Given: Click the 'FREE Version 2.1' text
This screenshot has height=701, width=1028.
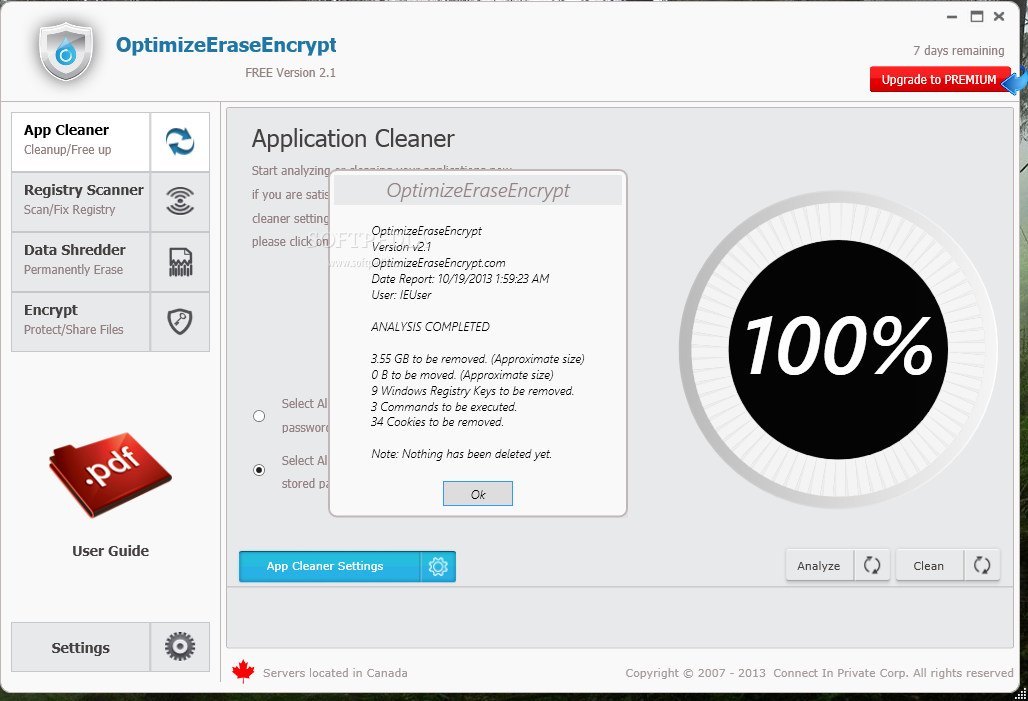Looking at the screenshot, I should (x=290, y=73).
